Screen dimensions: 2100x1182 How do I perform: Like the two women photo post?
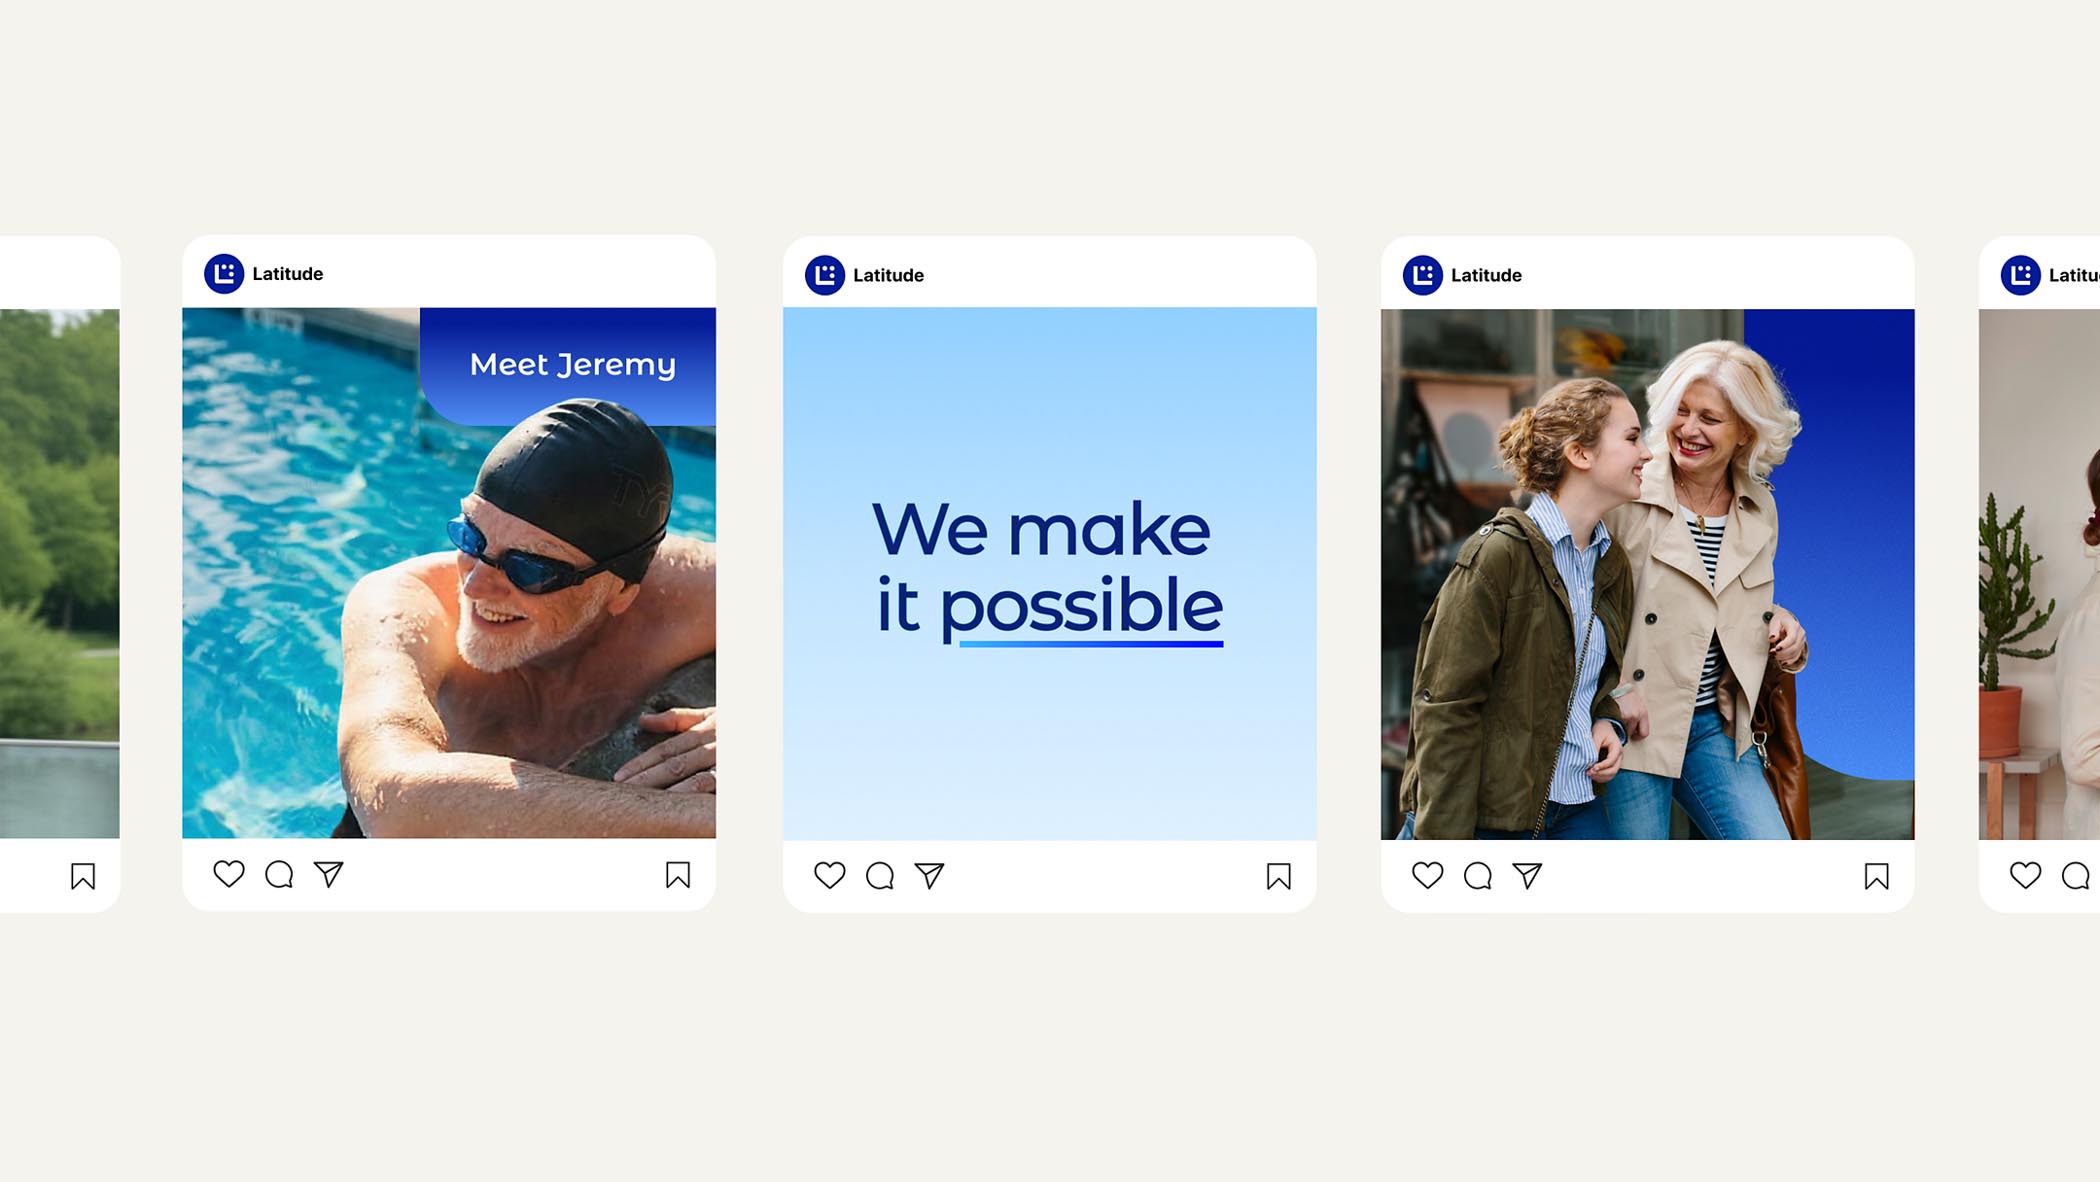tap(1428, 875)
